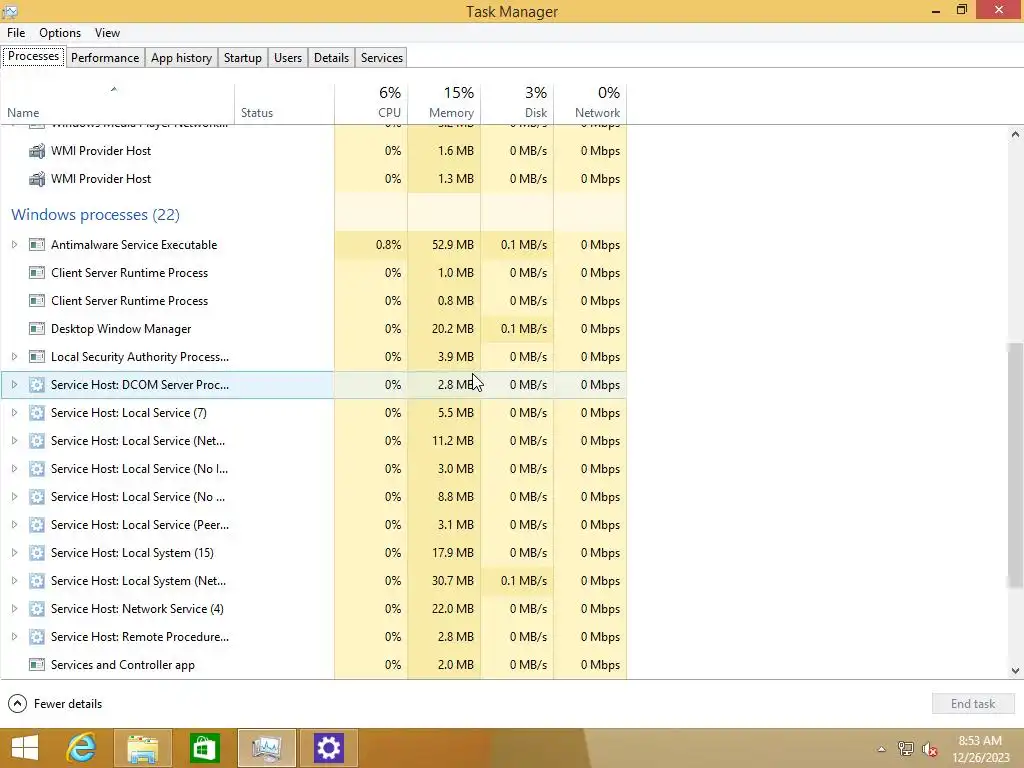Screen dimensions: 1024x768
Task: Expand Local Security Authority Process row
Action: click(14, 357)
